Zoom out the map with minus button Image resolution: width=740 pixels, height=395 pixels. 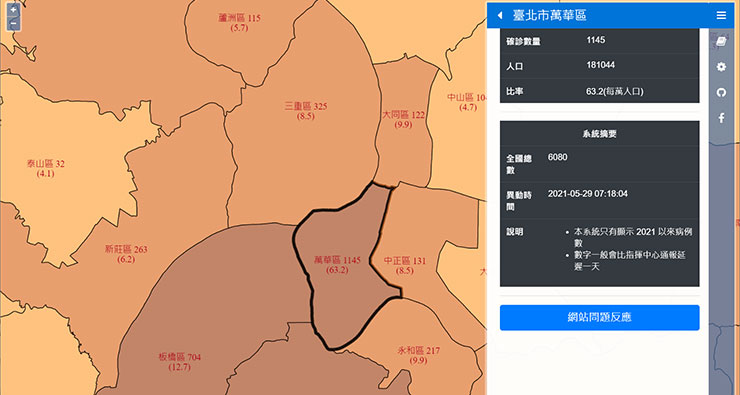(13, 23)
